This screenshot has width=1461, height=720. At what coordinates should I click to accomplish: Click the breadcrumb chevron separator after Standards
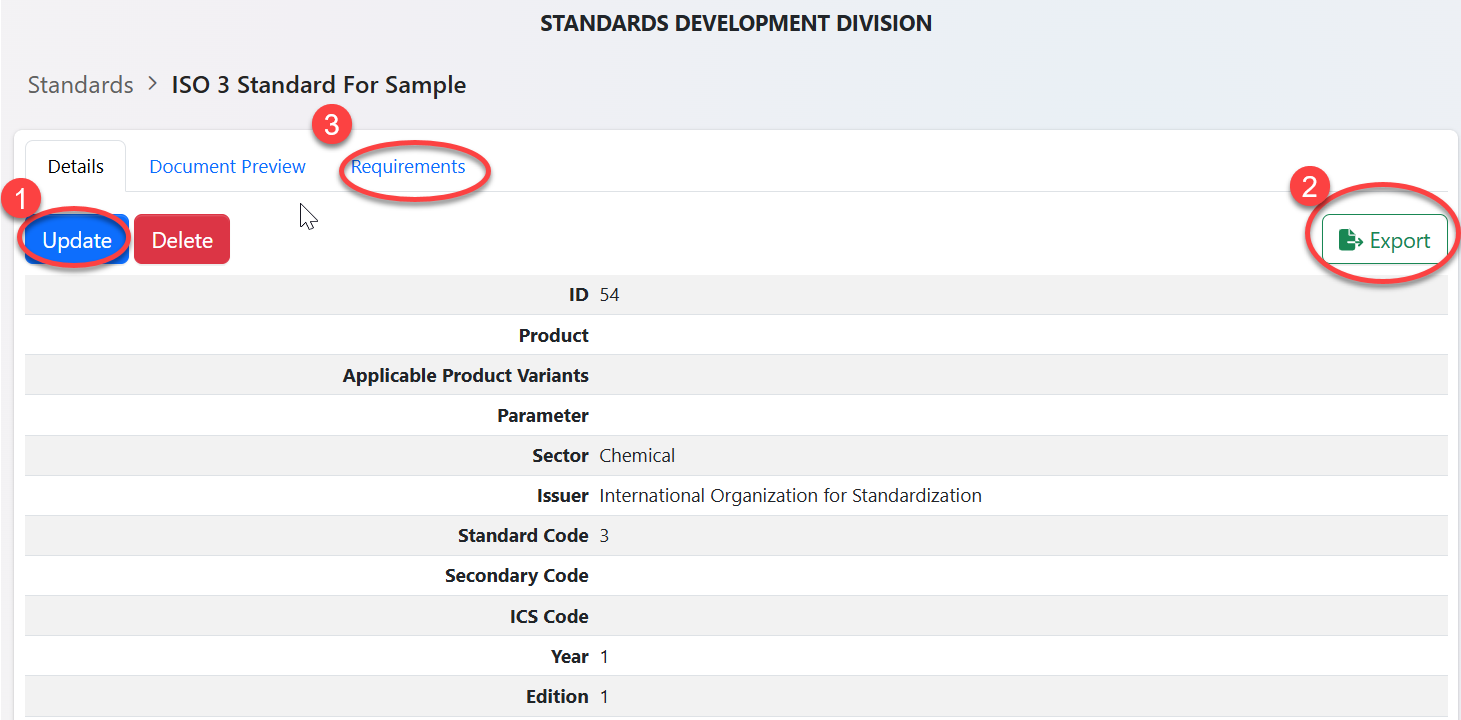coord(152,84)
